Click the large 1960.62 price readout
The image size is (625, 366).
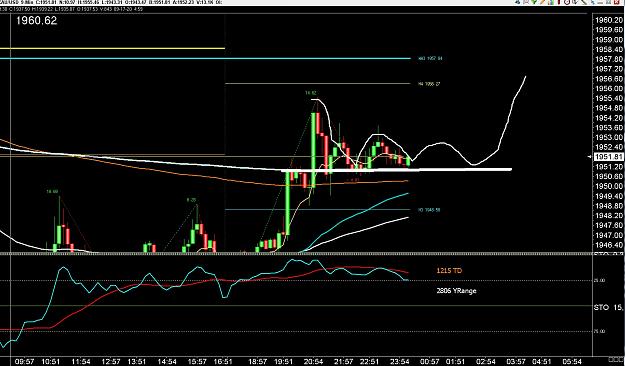click(36, 21)
